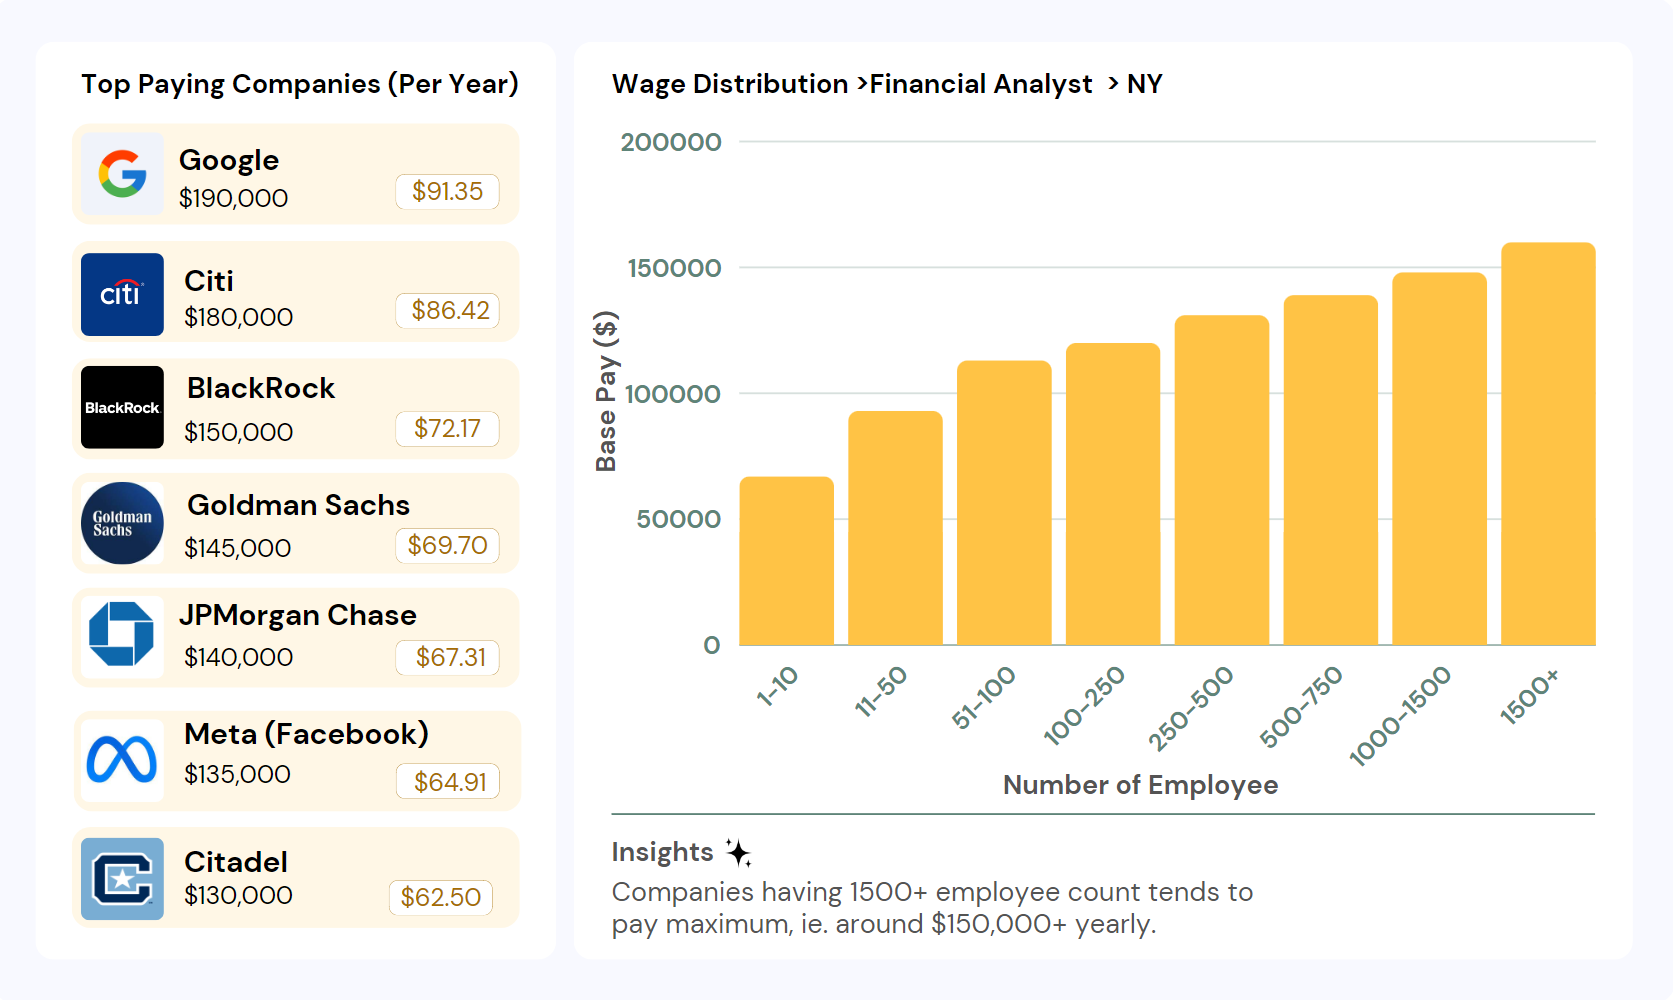1673x1000 pixels.
Task: Select the 1500+ employee bar
Action: point(1547,440)
